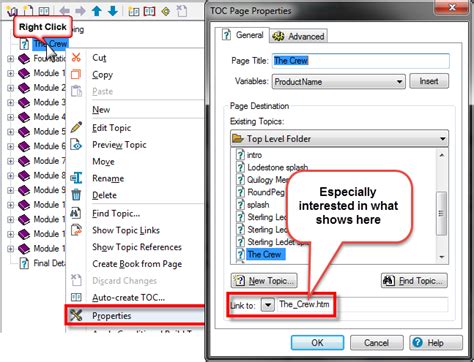Open the Link to dropdown arrow
Viewport: 474px width, 362px height.
tap(268, 304)
